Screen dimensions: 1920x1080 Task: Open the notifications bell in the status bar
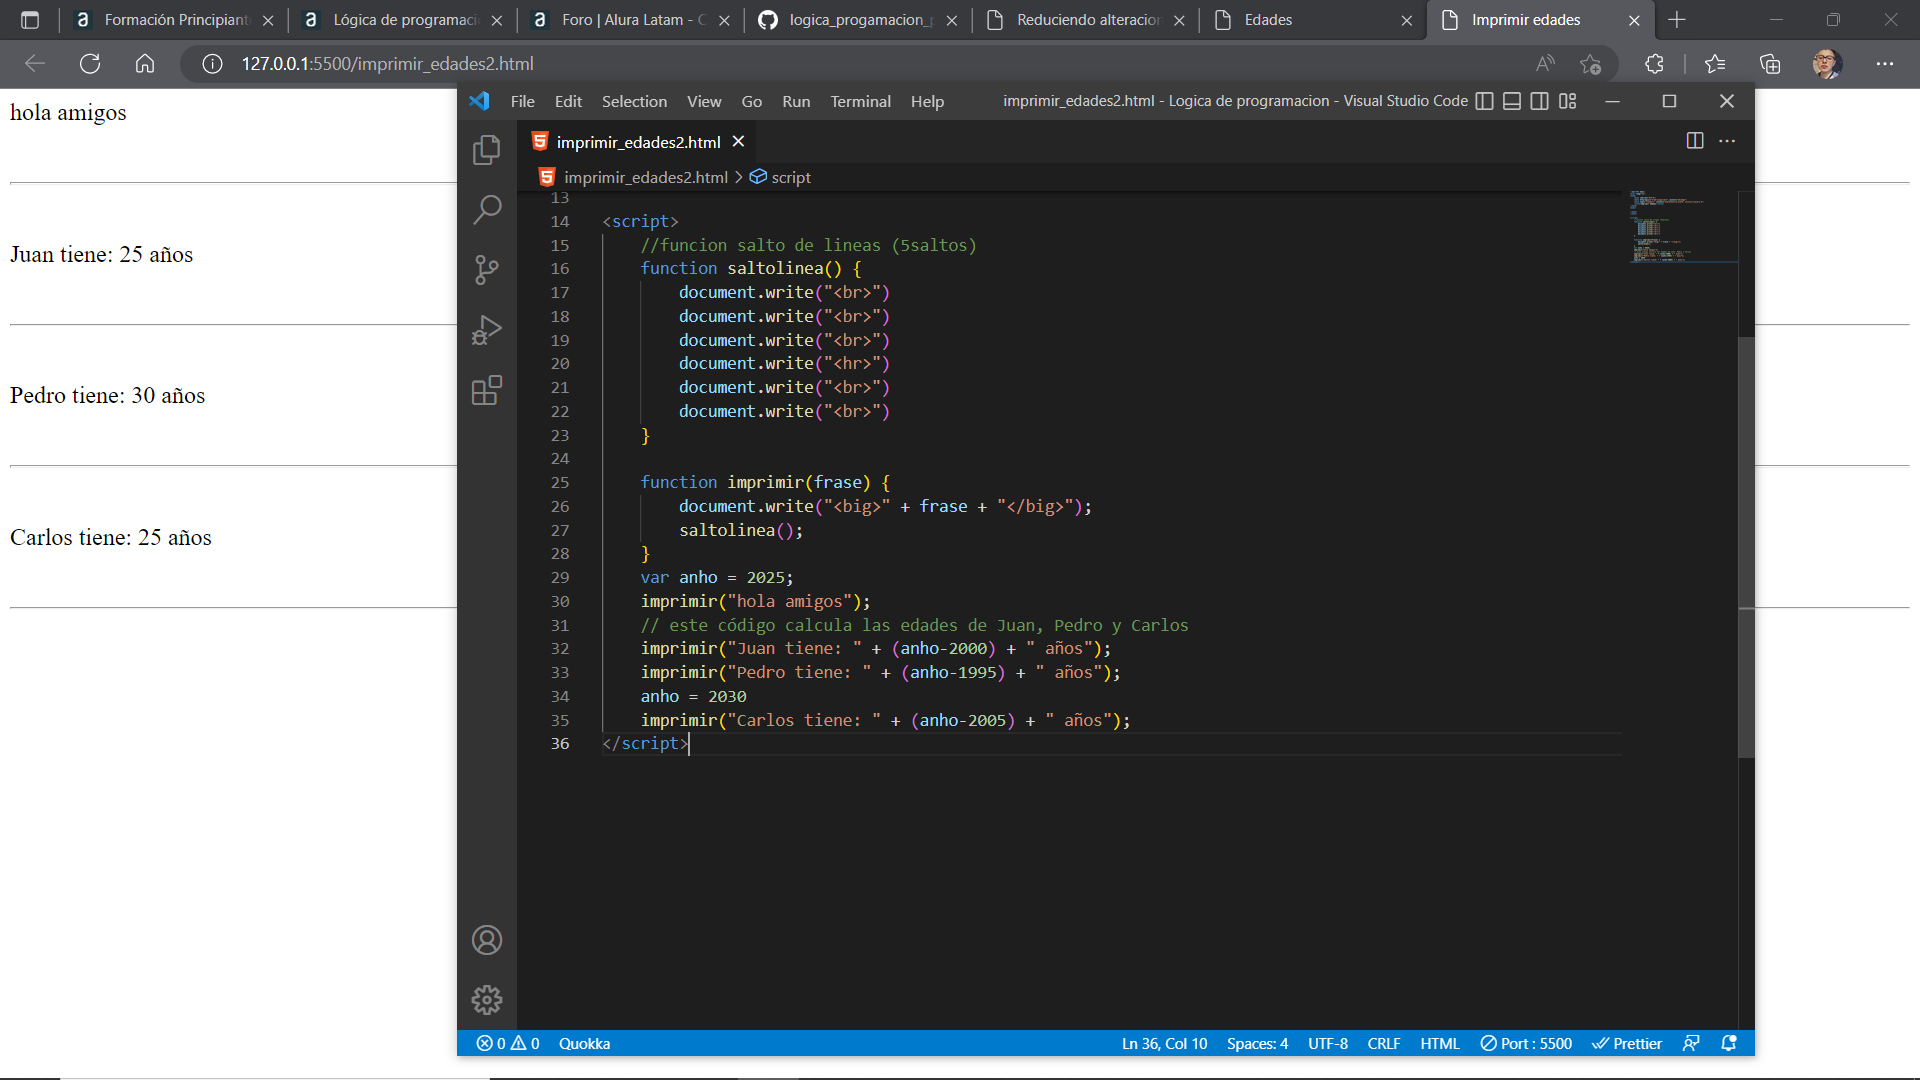click(x=1729, y=1043)
